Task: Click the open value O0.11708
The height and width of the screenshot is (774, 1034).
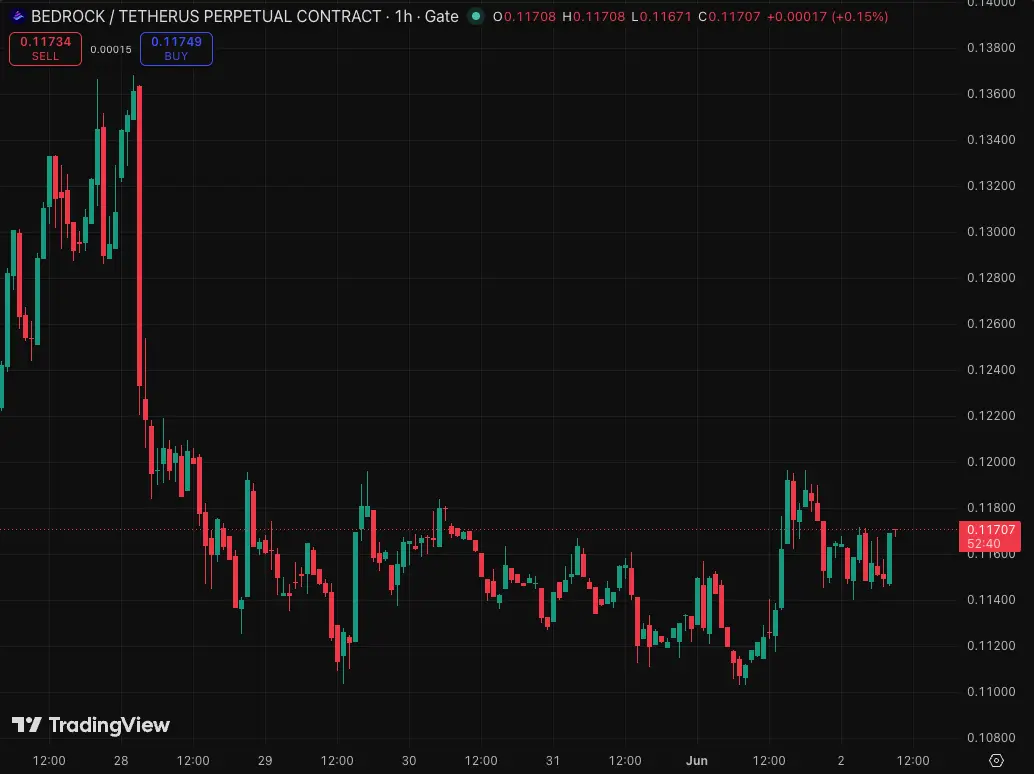Action: [x=524, y=16]
